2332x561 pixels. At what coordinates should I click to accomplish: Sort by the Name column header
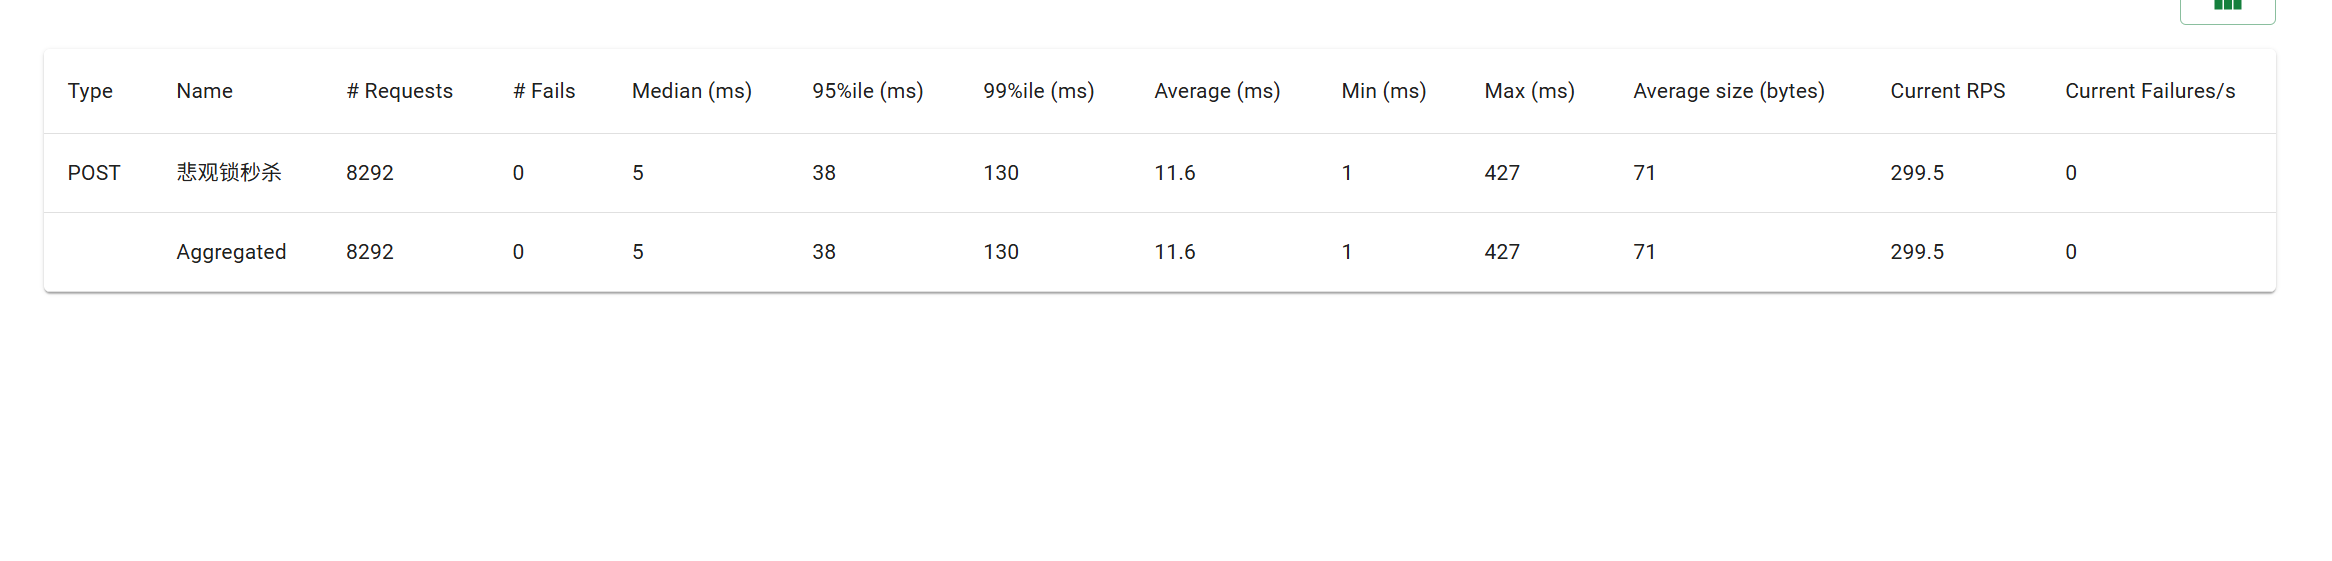tap(204, 91)
